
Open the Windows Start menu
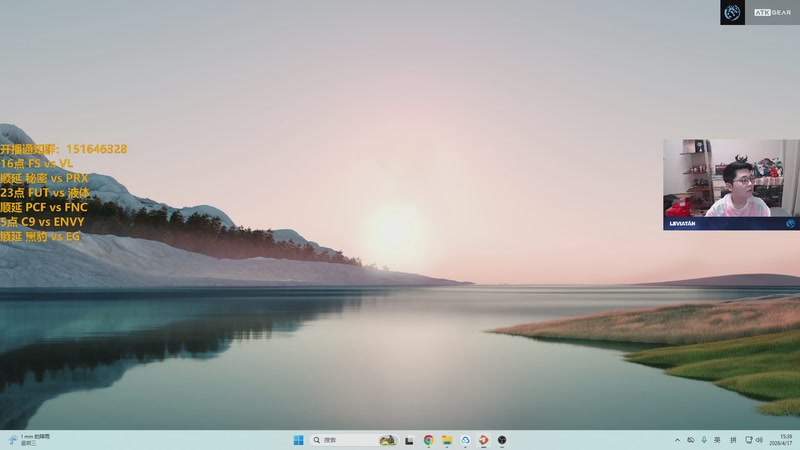point(298,440)
